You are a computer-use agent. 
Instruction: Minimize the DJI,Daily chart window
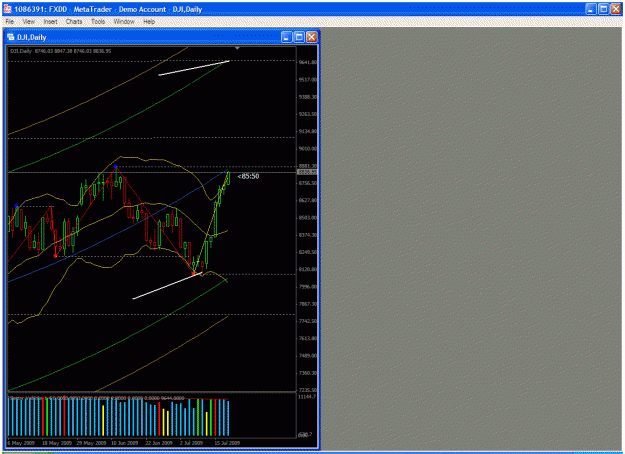[x=287, y=37]
